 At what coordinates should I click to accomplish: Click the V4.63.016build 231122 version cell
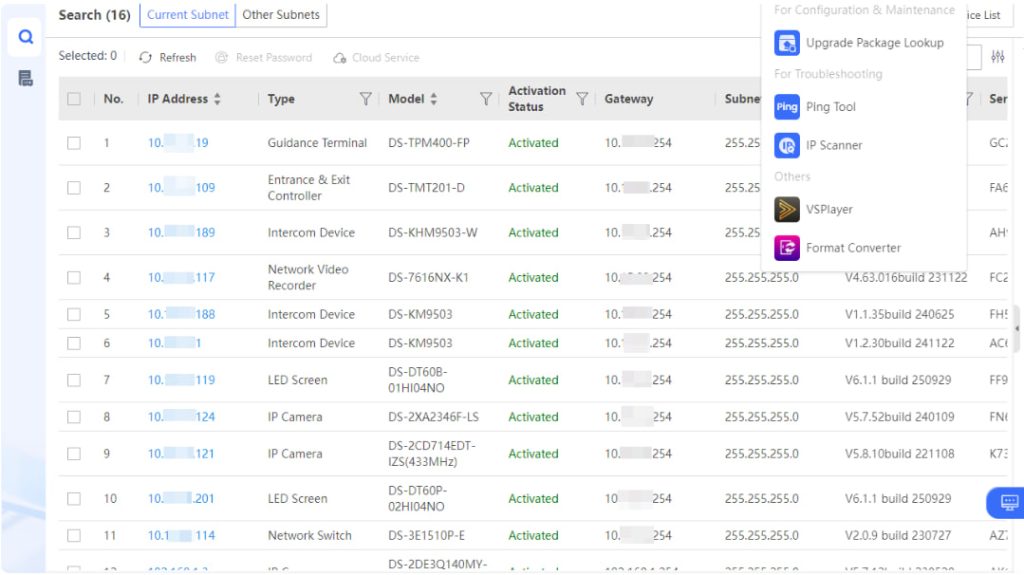906,278
